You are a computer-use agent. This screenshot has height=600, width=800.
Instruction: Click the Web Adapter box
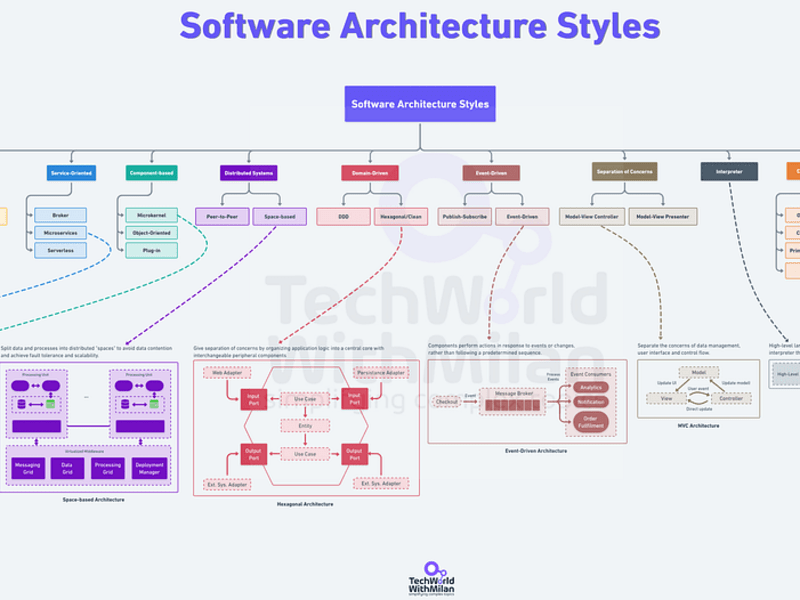[227, 373]
